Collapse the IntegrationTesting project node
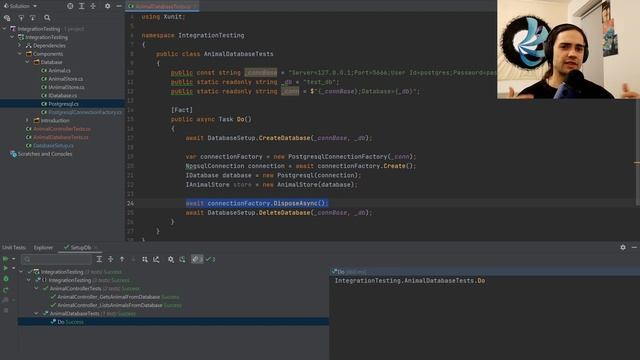Screen dimensions: 640x360 pyautogui.click(x=12, y=37)
